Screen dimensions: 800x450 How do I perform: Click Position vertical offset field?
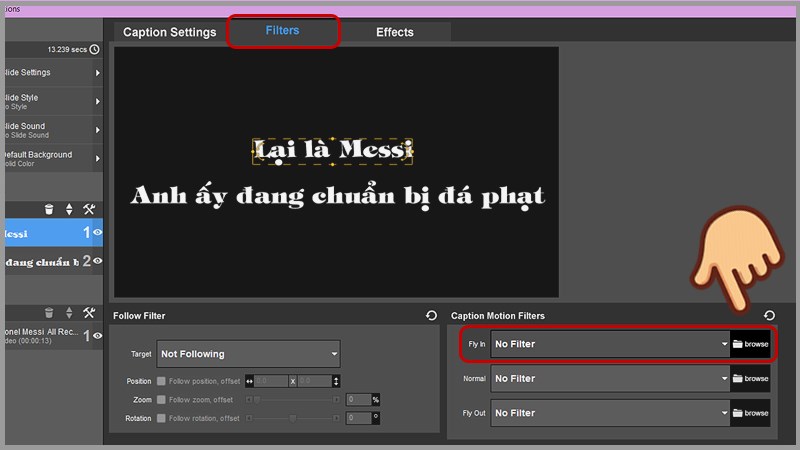tap(314, 381)
